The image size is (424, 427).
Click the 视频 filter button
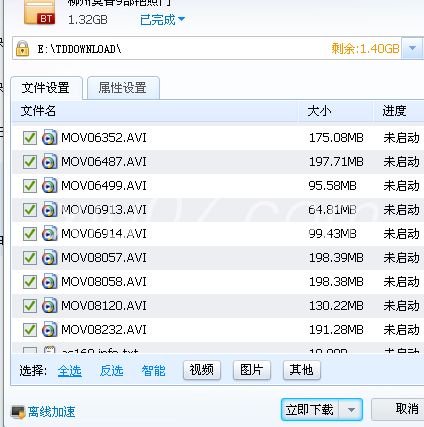click(x=202, y=370)
